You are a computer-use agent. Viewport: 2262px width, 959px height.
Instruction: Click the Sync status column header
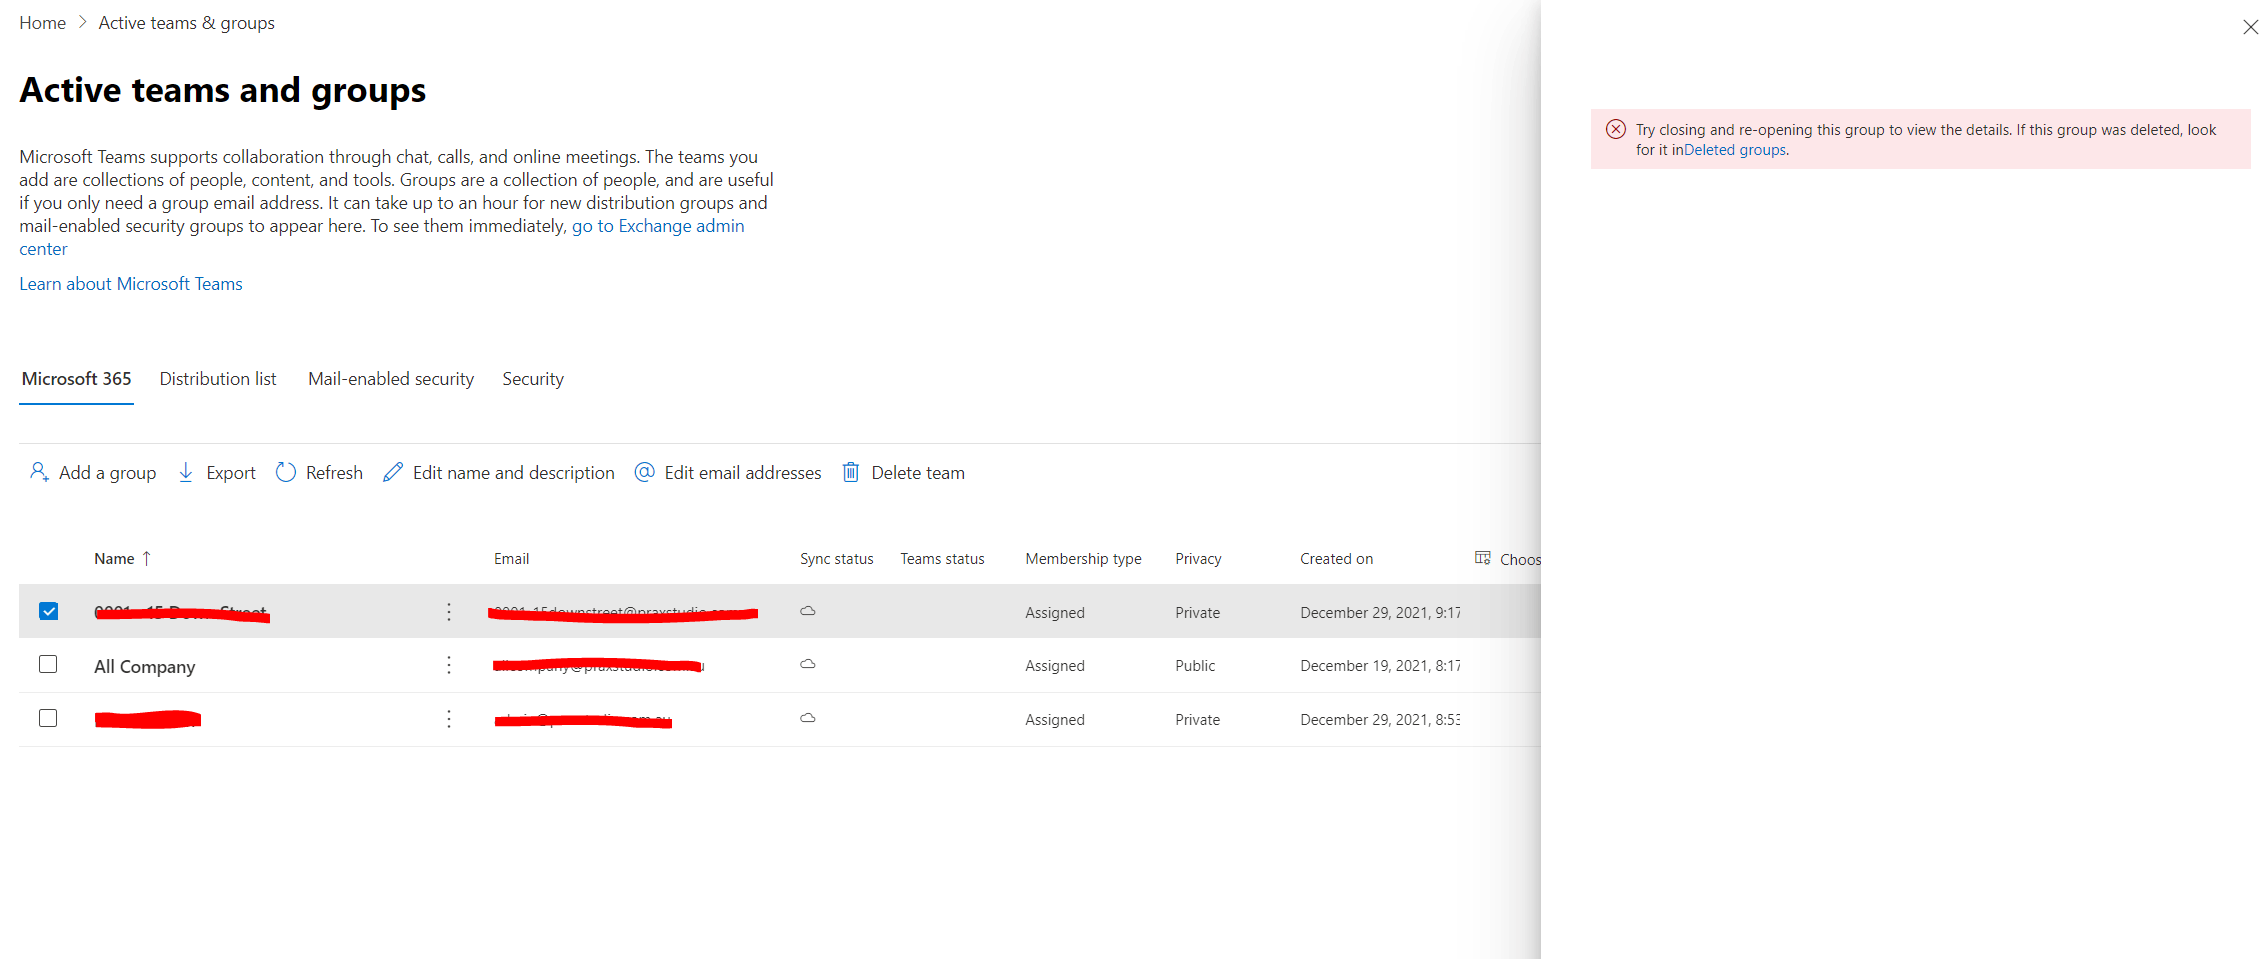point(837,559)
